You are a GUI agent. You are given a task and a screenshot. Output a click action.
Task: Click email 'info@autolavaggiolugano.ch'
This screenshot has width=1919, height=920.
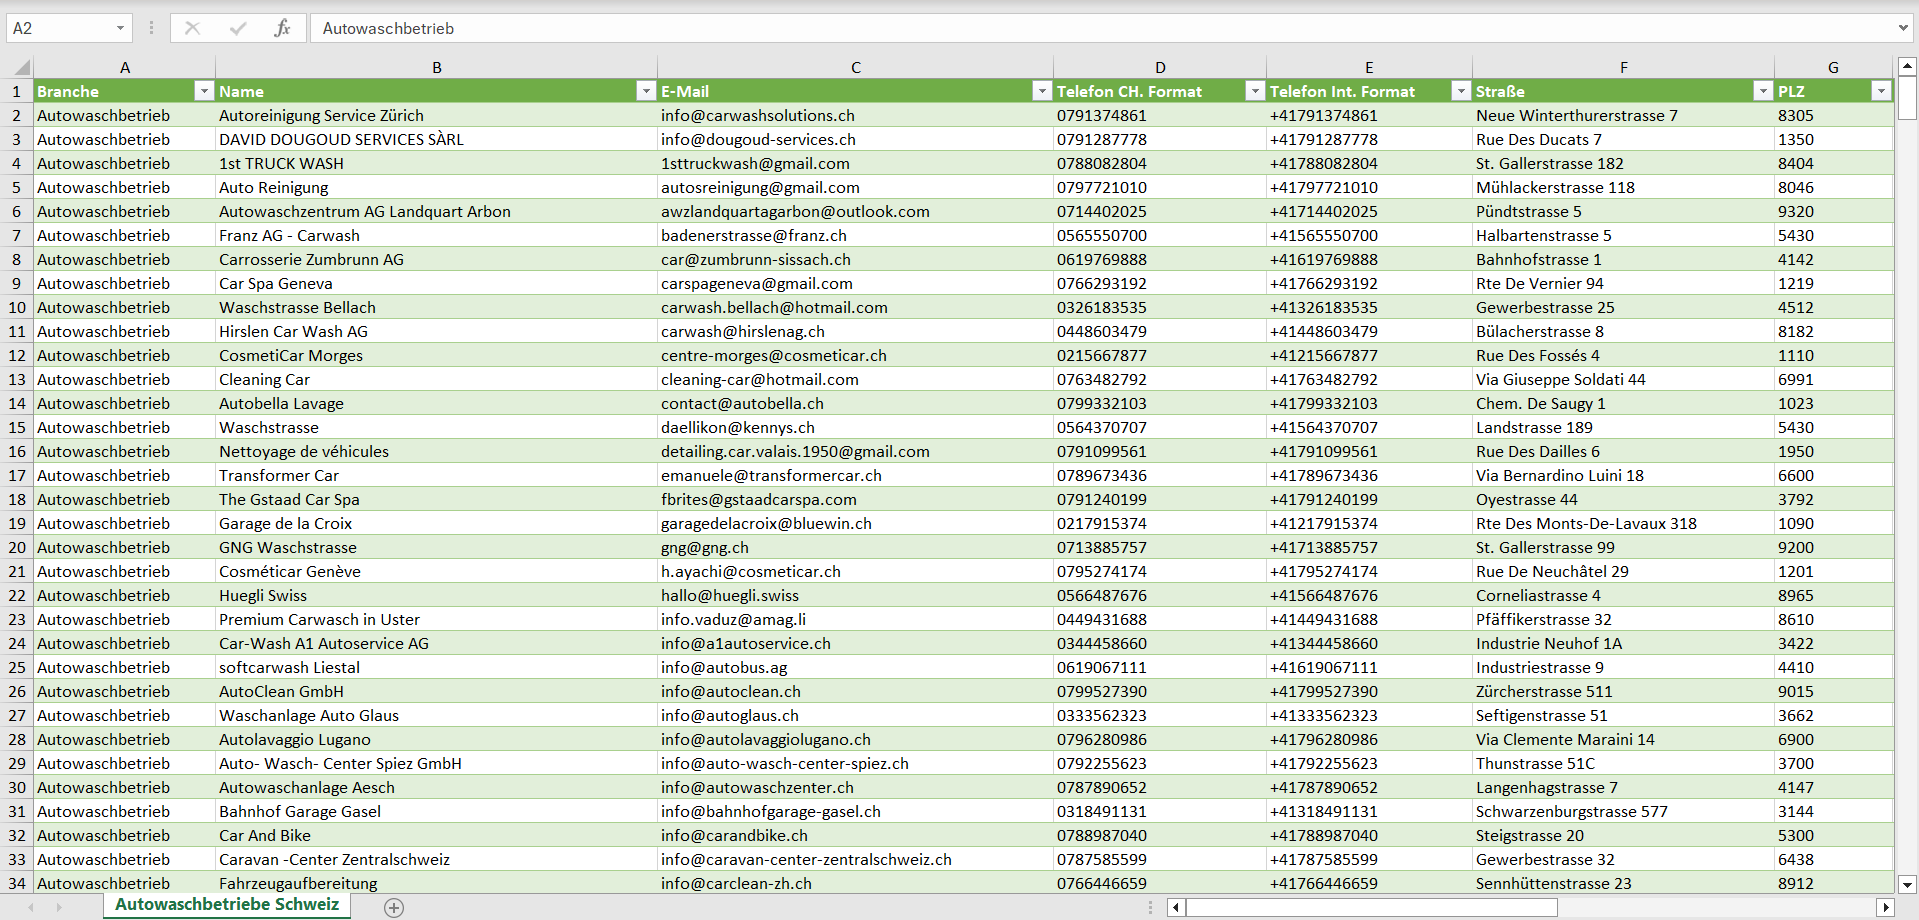[855, 739]
